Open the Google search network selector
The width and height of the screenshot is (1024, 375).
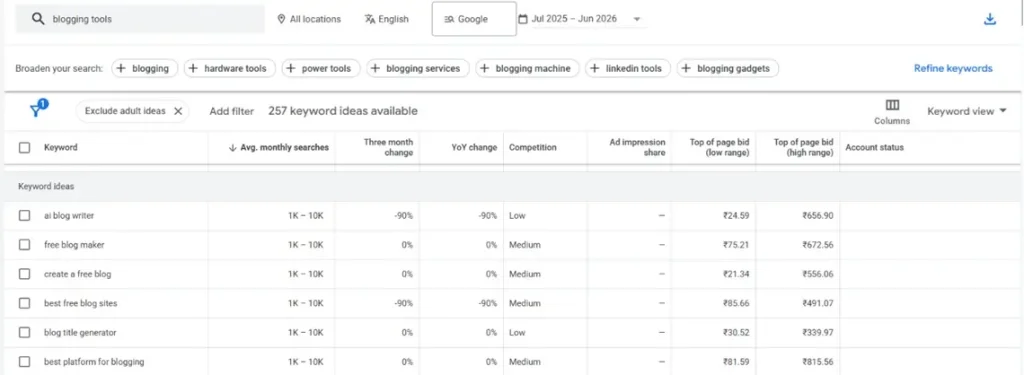coord(474,19)
